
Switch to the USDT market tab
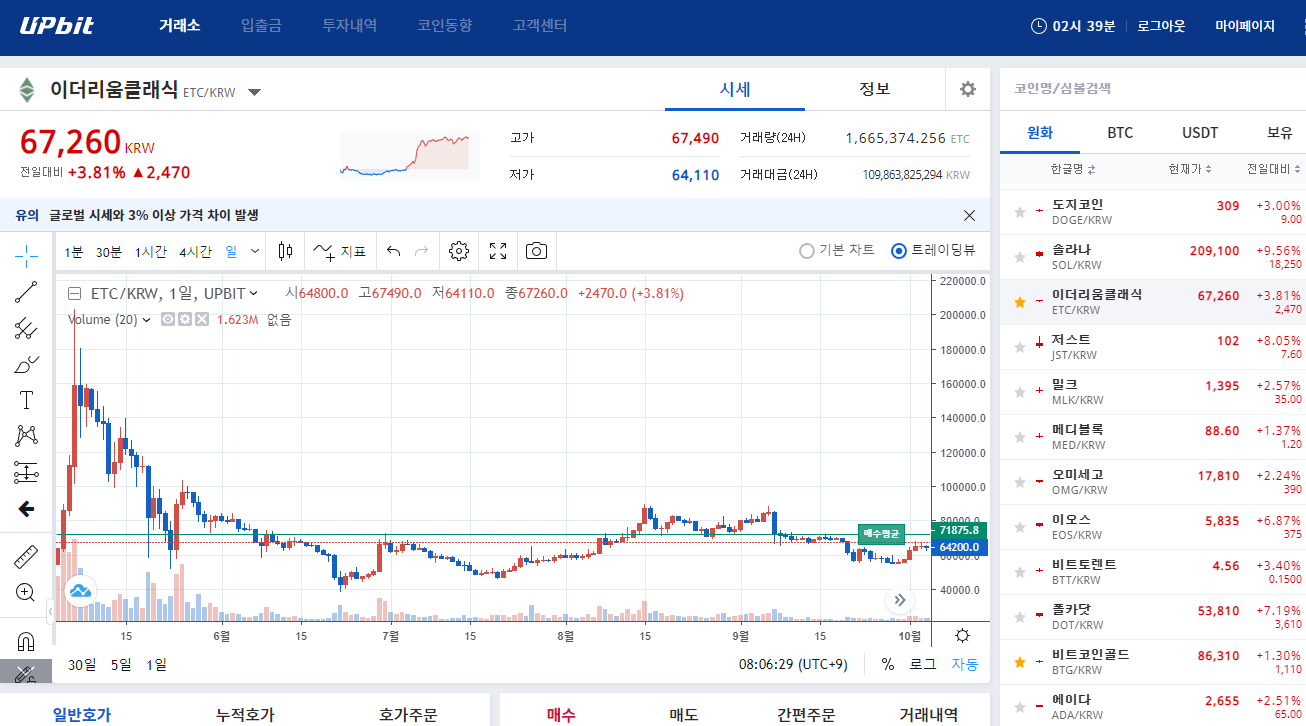tap(1200, 132)
